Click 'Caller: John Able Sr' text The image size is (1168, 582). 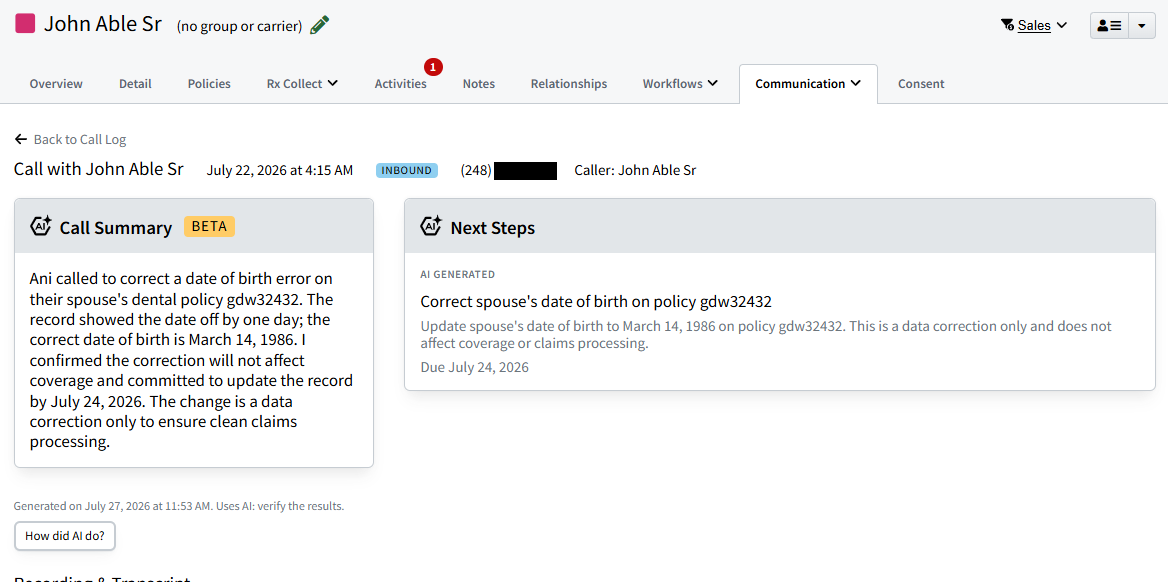pos(635,170)
